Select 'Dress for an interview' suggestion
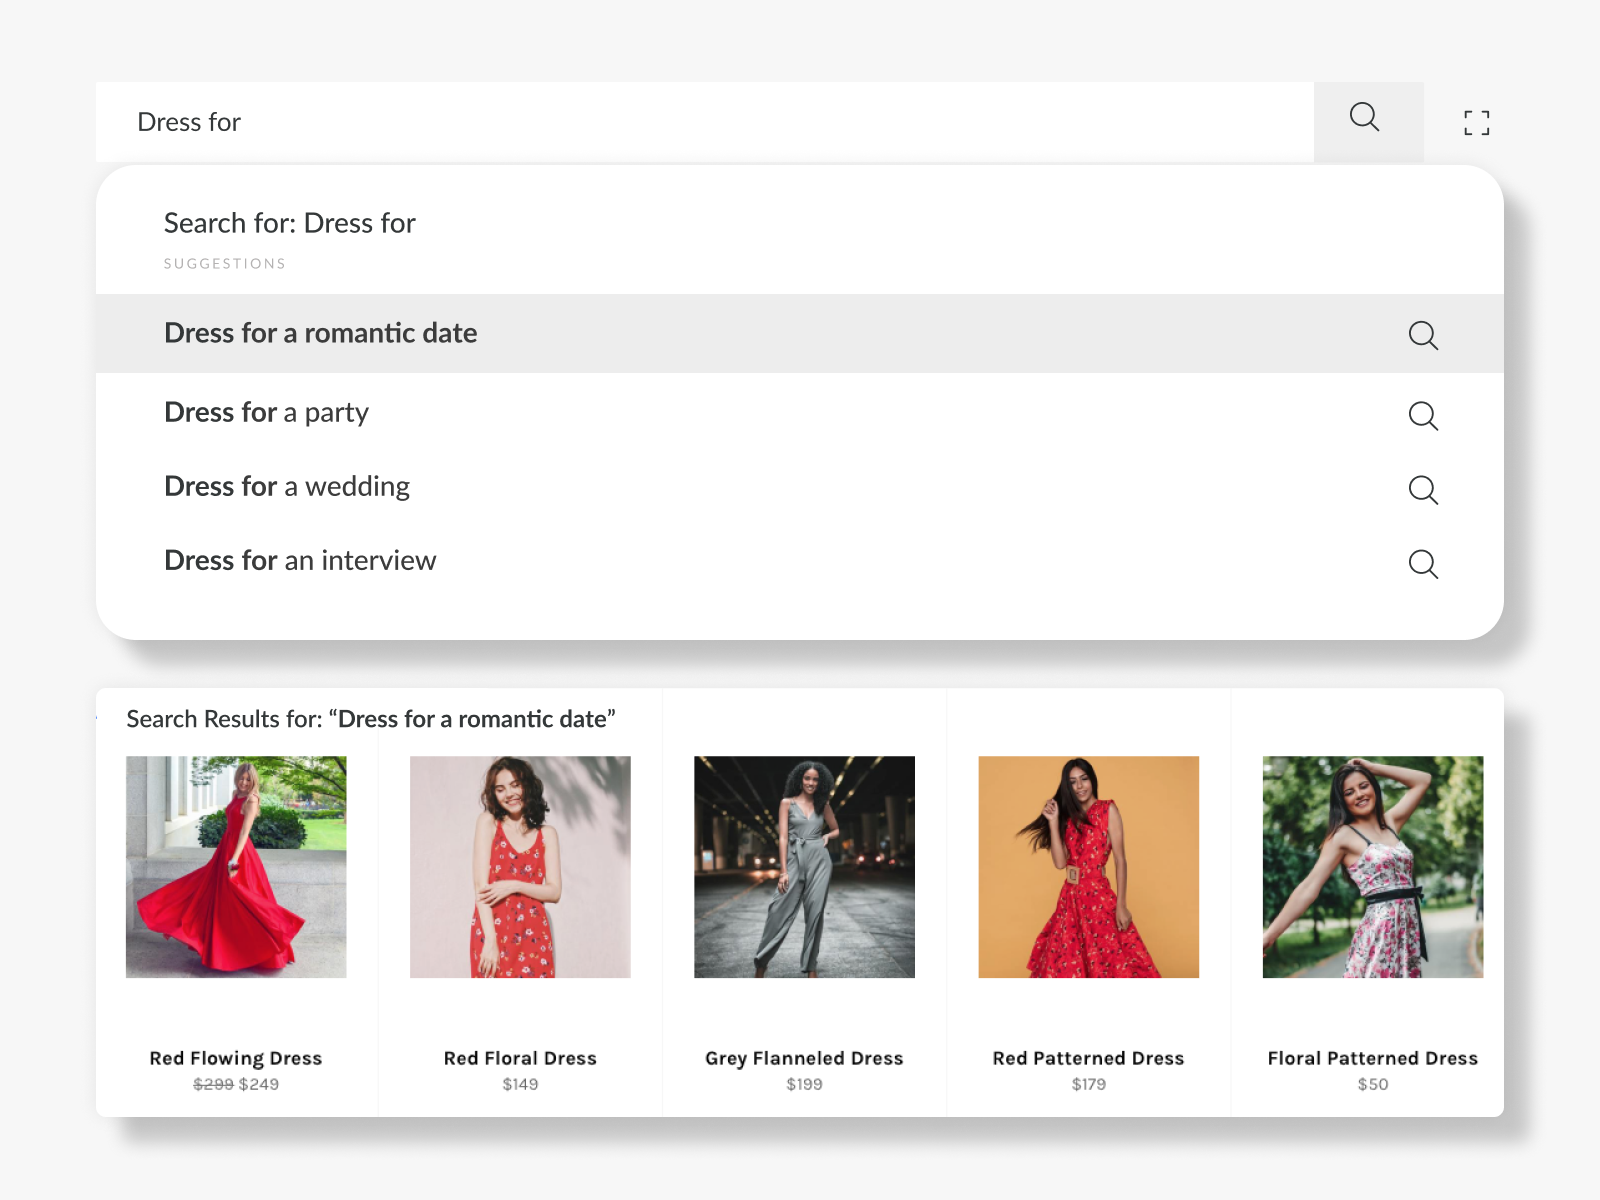1600x1200 pixels. [300, 561]
